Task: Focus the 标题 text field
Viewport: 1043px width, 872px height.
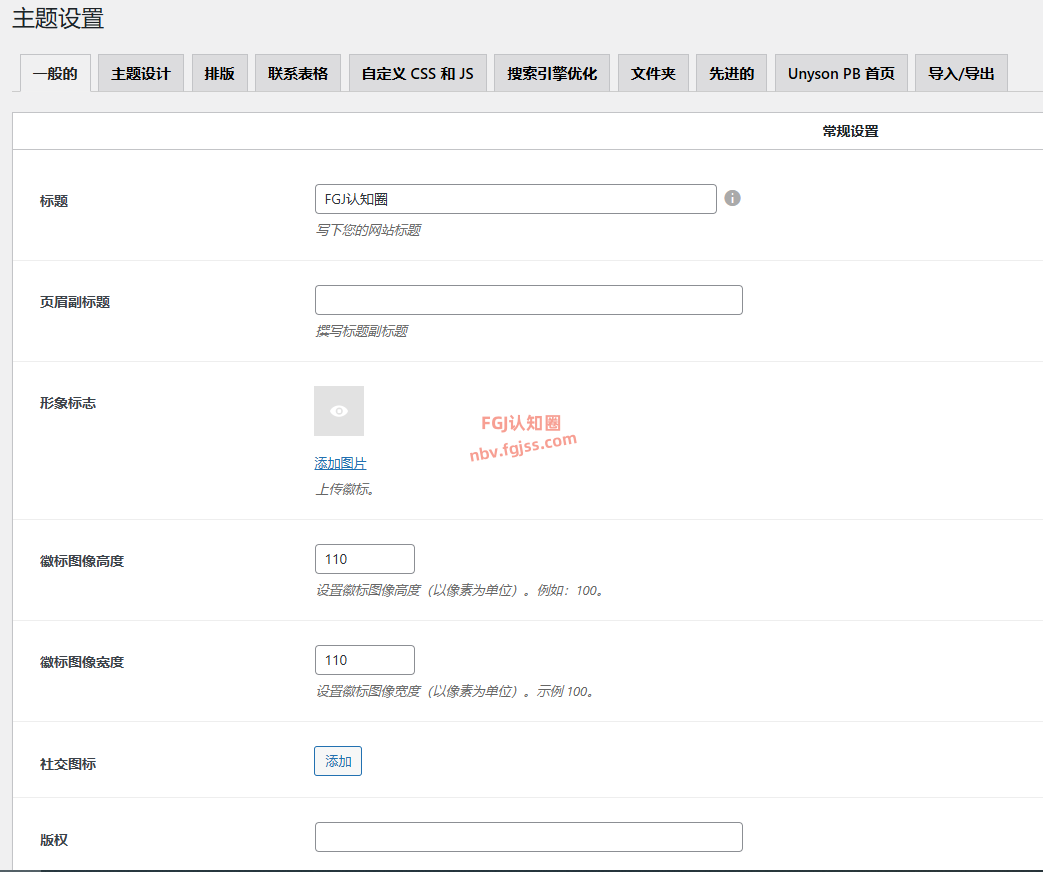Action: coord(515,199)
